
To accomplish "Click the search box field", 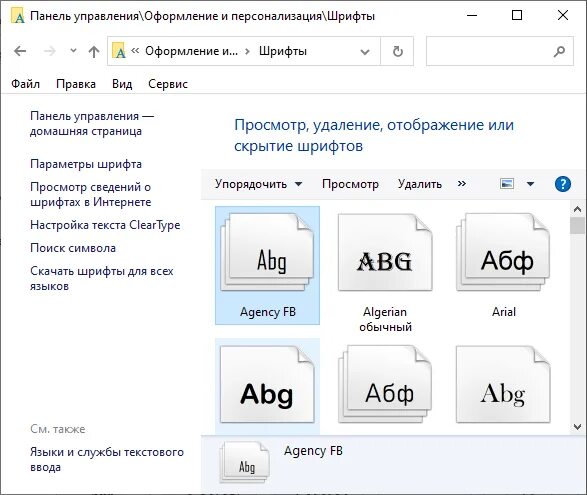I will click(500, 51).
